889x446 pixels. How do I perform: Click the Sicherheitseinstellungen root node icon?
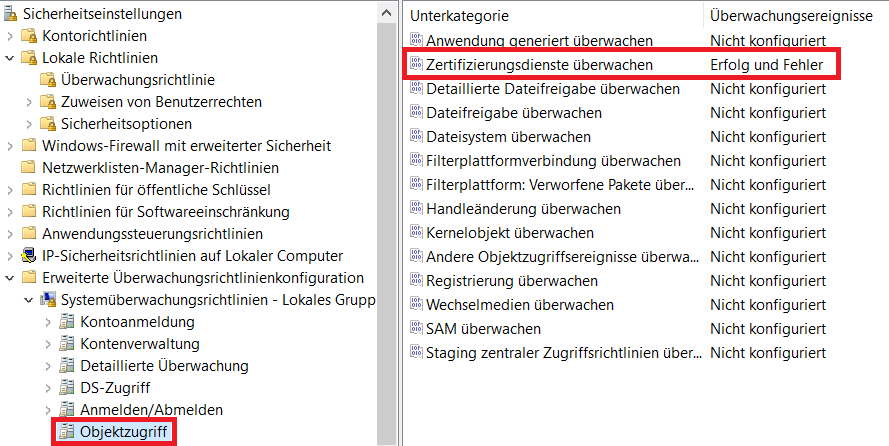point(10,14)
